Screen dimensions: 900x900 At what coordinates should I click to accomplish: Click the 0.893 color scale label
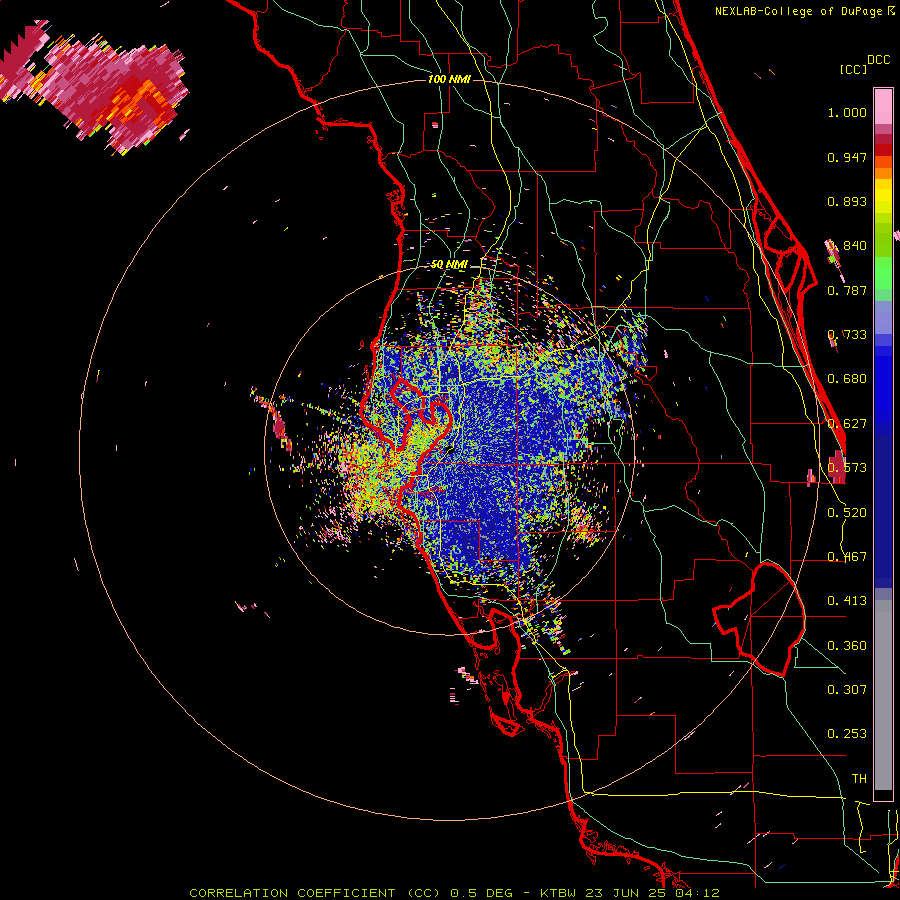click(847, 201)
